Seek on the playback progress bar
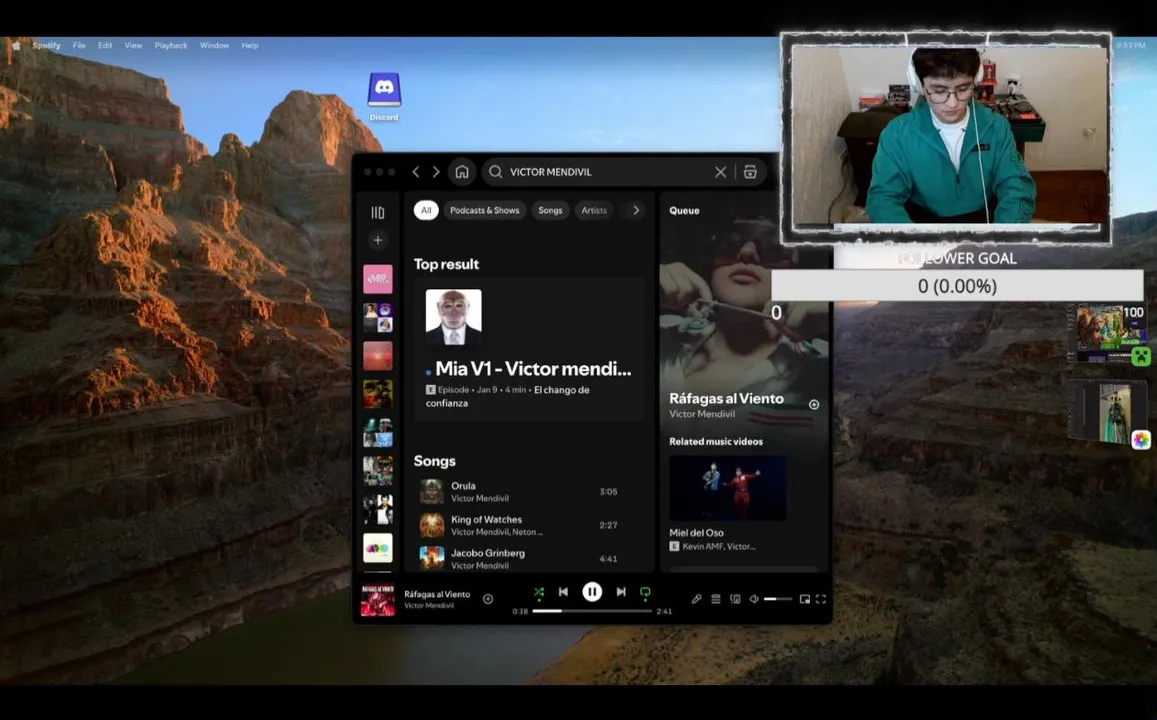Image resolution: width=1157 pixels, height=720 pixels. (592, 611)
